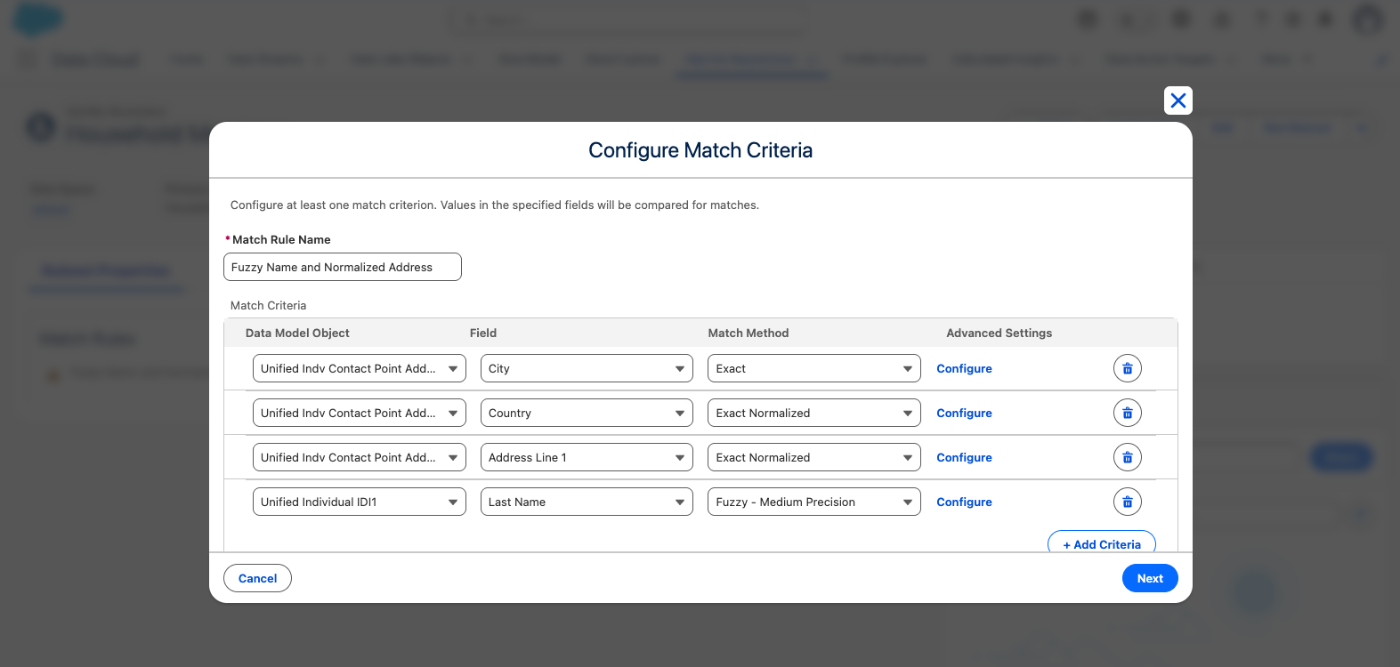Open the Exact match method dropdown for City
Viewport: 1400px width, 667px height.
[814, 368]
